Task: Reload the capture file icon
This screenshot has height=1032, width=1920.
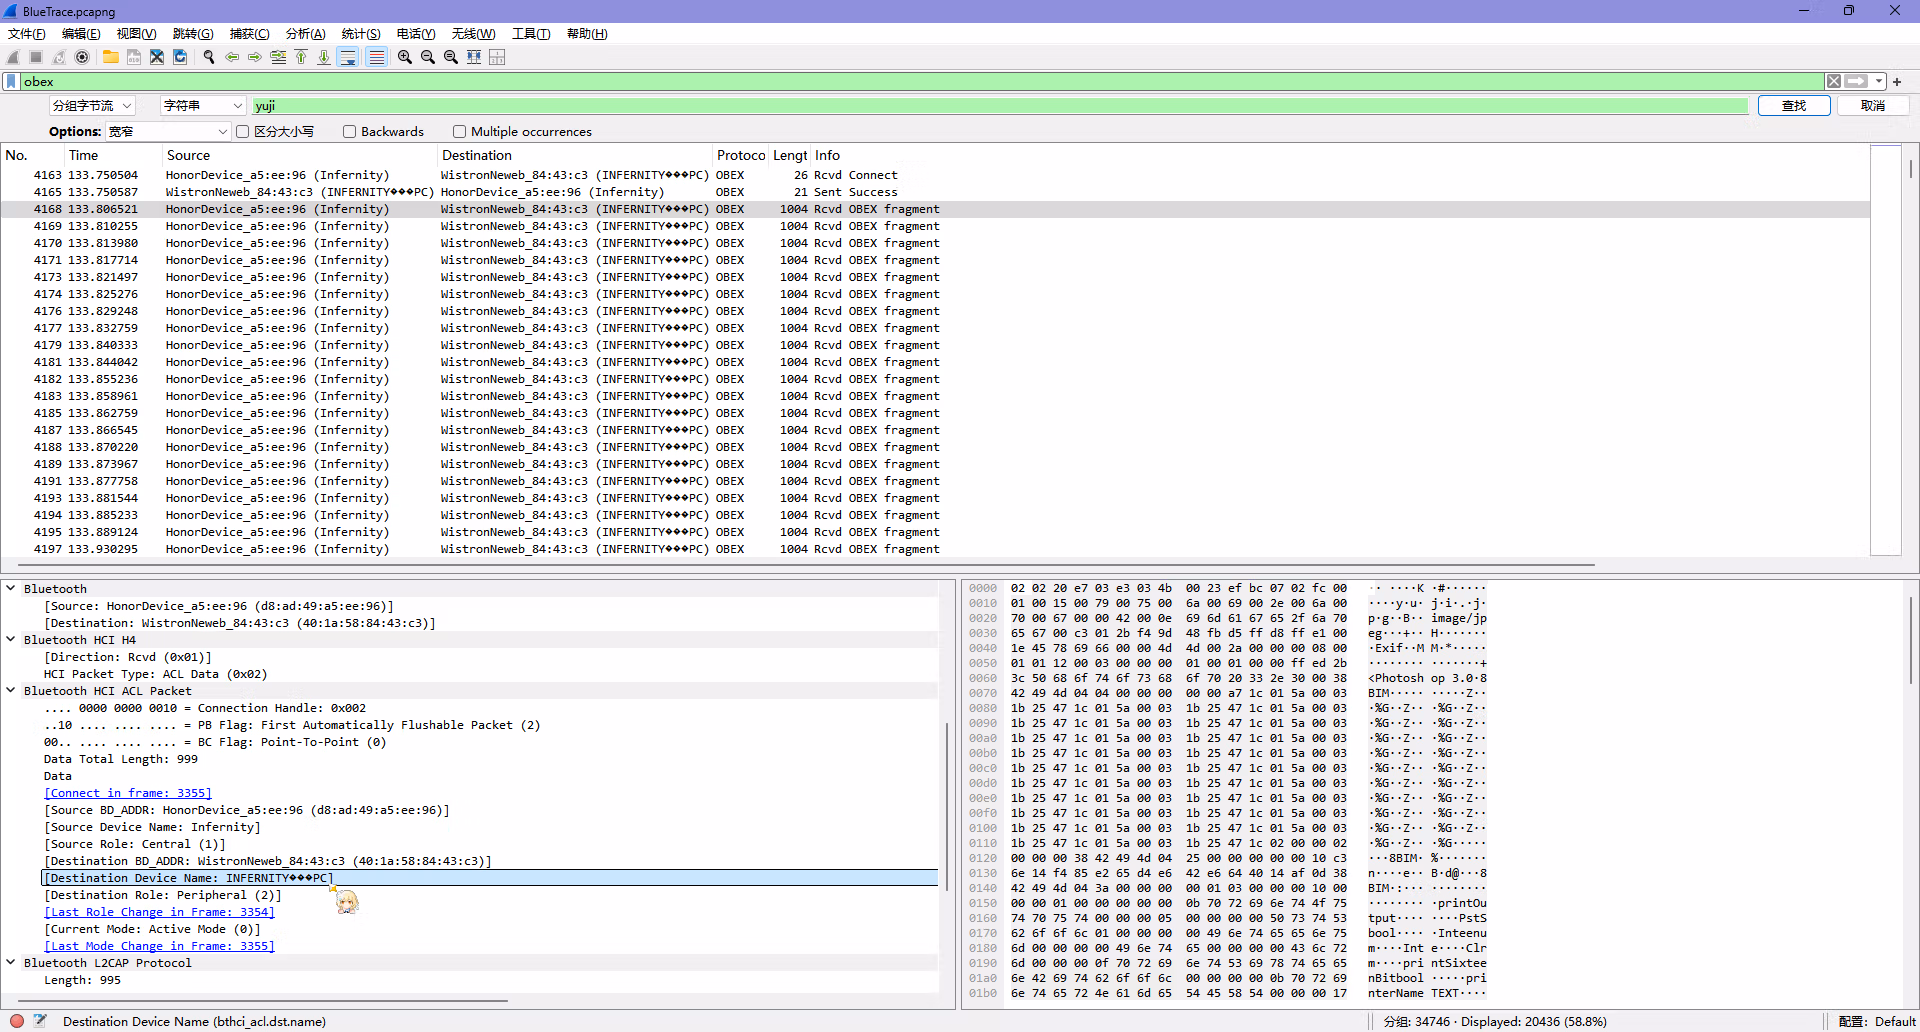Action: click(180, 57)
